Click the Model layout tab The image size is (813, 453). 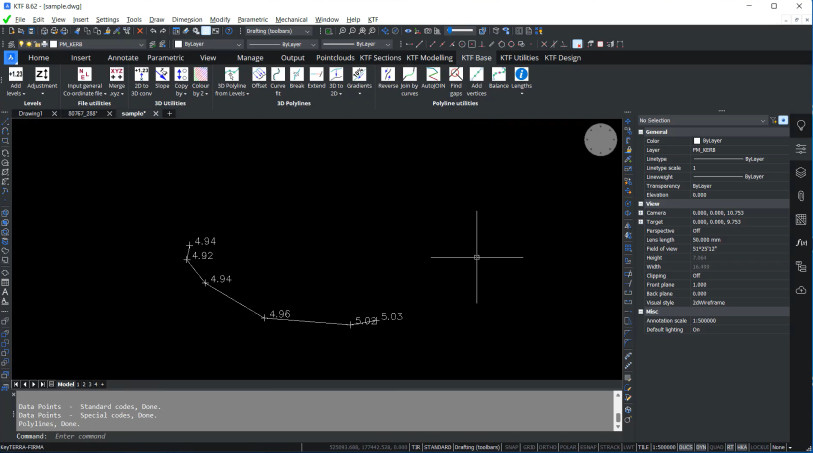pos(66,385)
